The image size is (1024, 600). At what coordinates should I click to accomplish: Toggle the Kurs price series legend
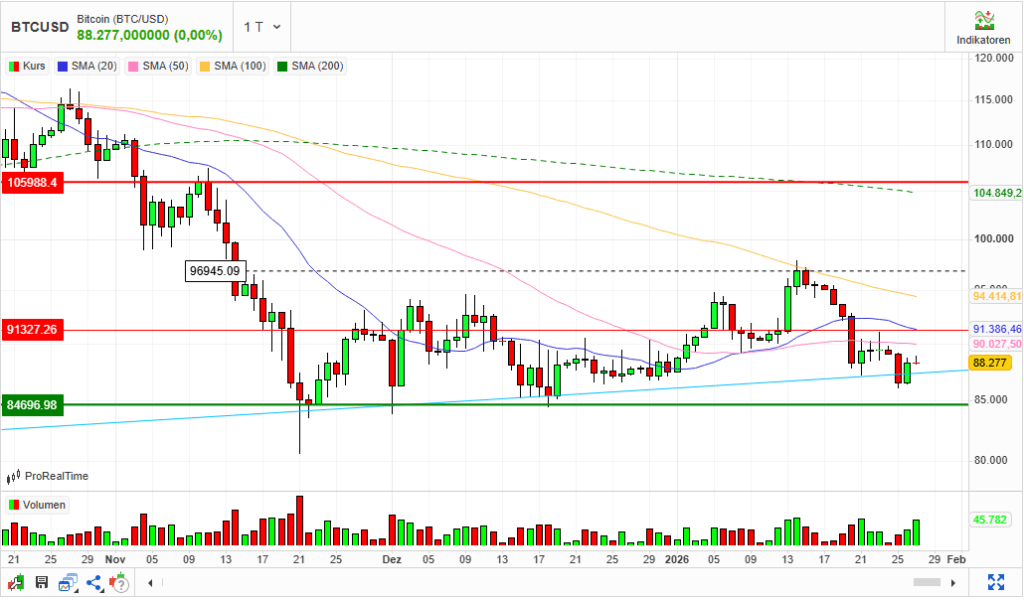[28, 66]
